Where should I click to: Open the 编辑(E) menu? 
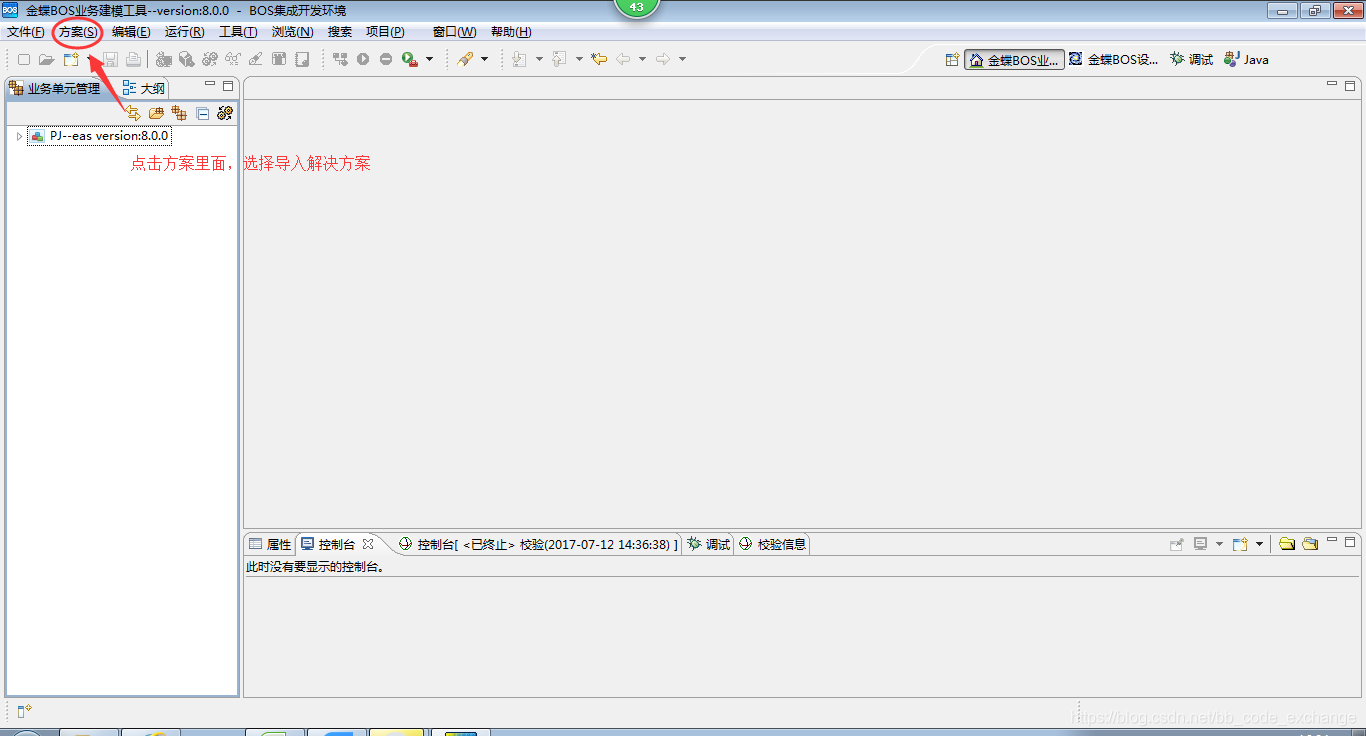click(131, 32)
